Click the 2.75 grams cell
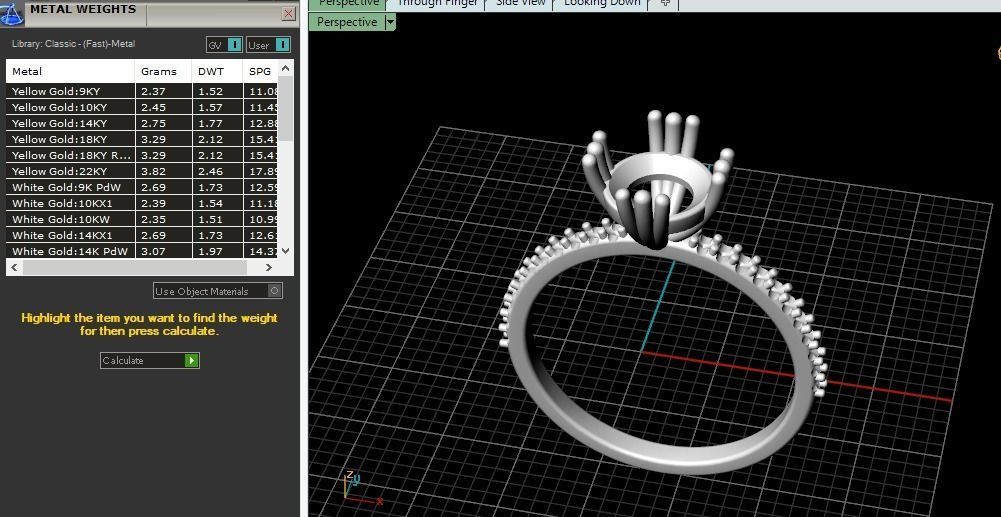The width and height of the screenshot is (1001, 517). (163, 123)
